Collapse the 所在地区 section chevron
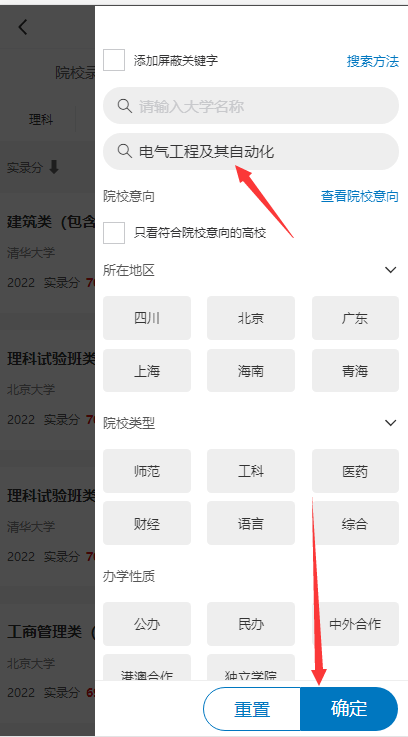 coord(391,270)
